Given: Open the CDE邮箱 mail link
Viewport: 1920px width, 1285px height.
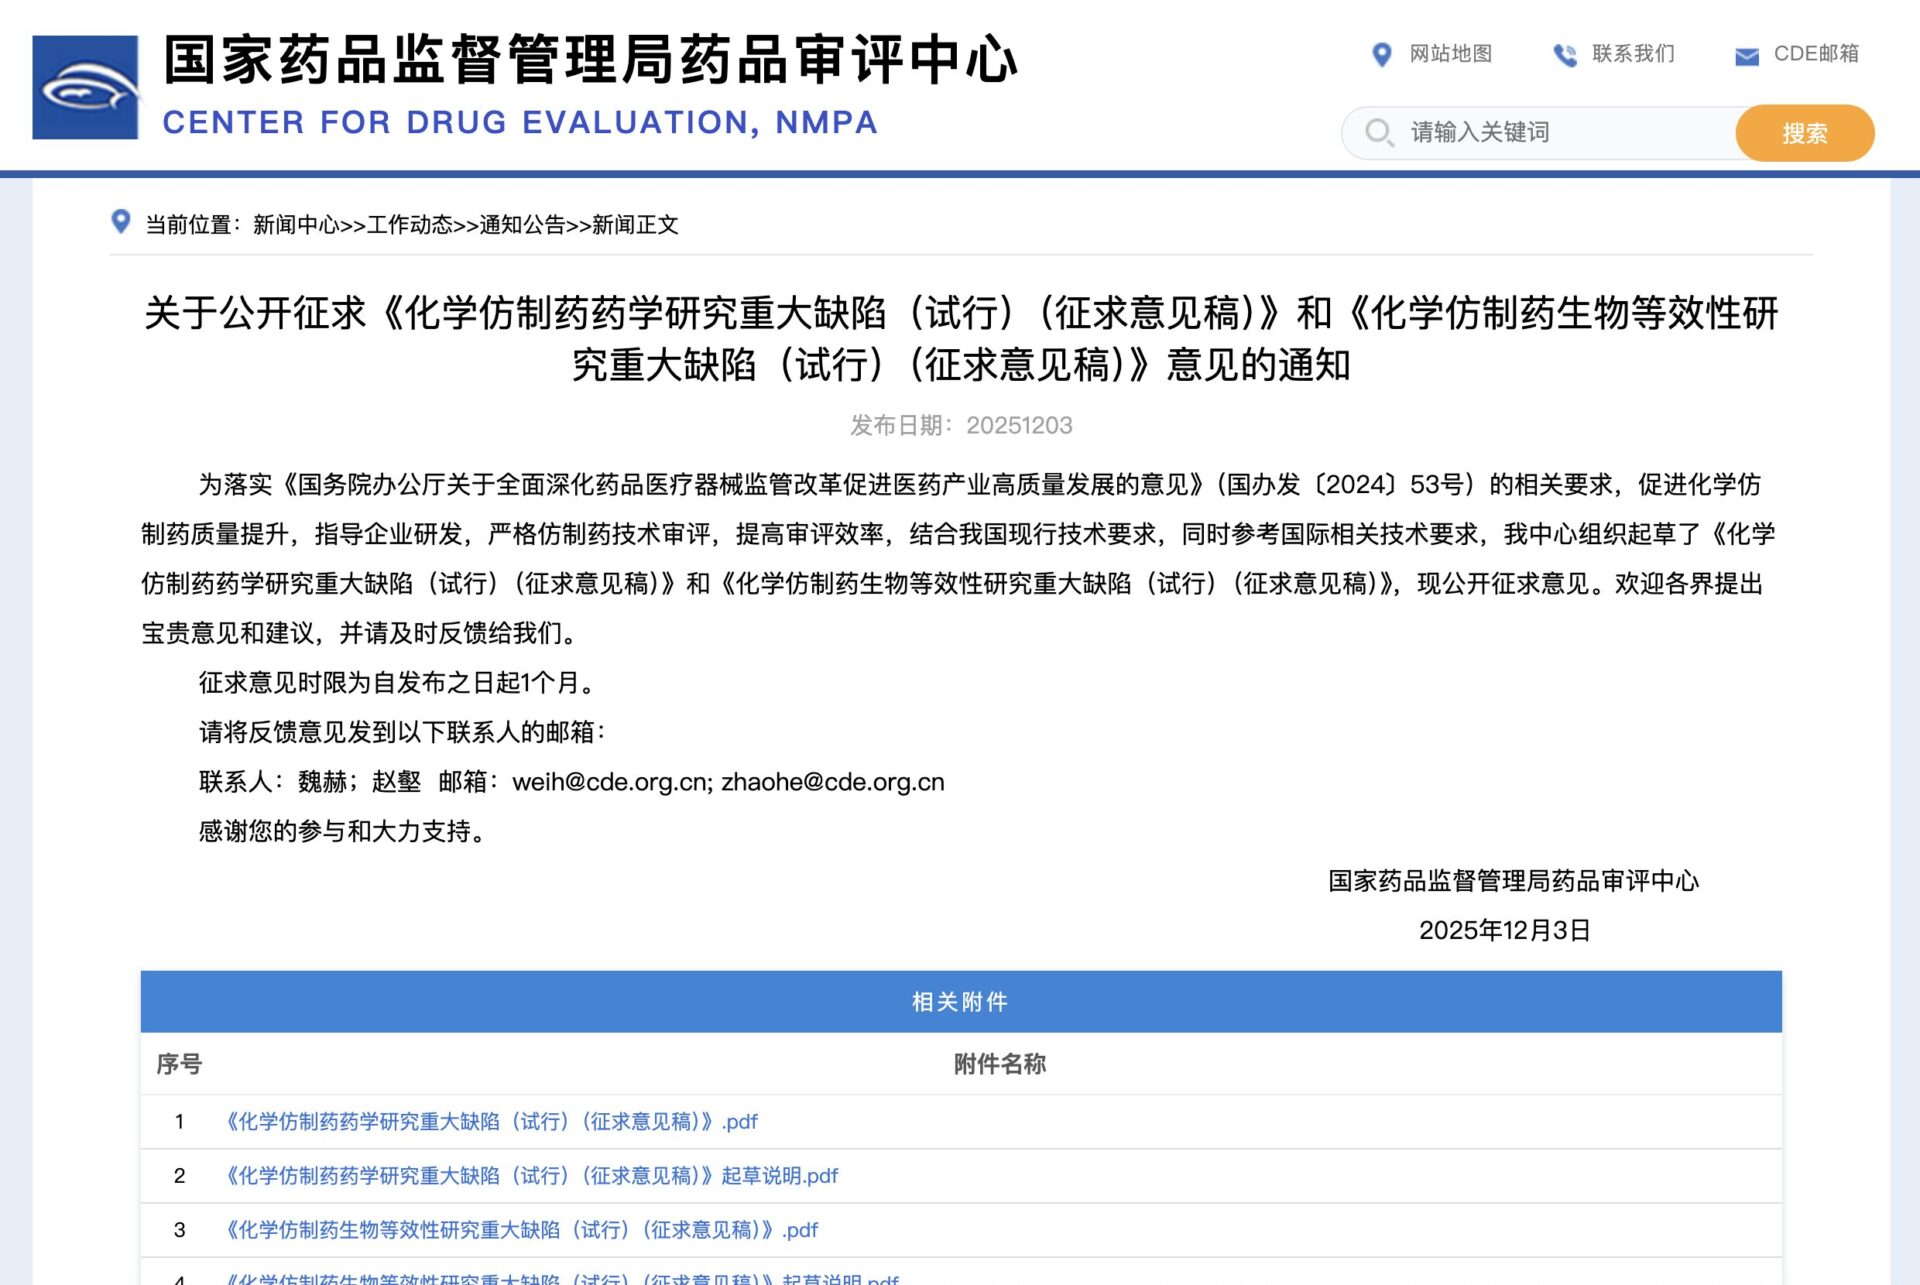Looking at the screenshot, I should [1815, 54].
